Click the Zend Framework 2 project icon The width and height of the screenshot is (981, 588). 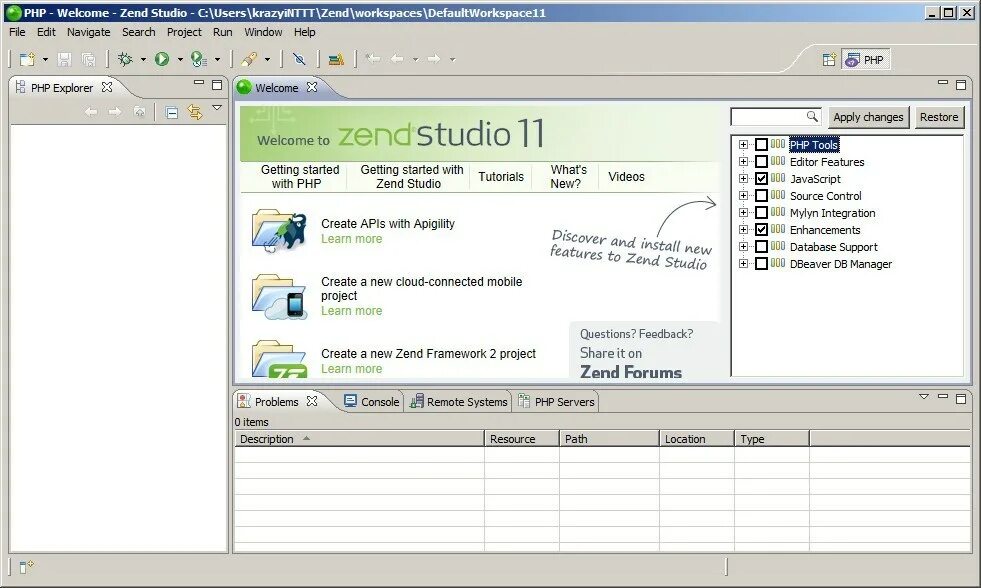279,358
